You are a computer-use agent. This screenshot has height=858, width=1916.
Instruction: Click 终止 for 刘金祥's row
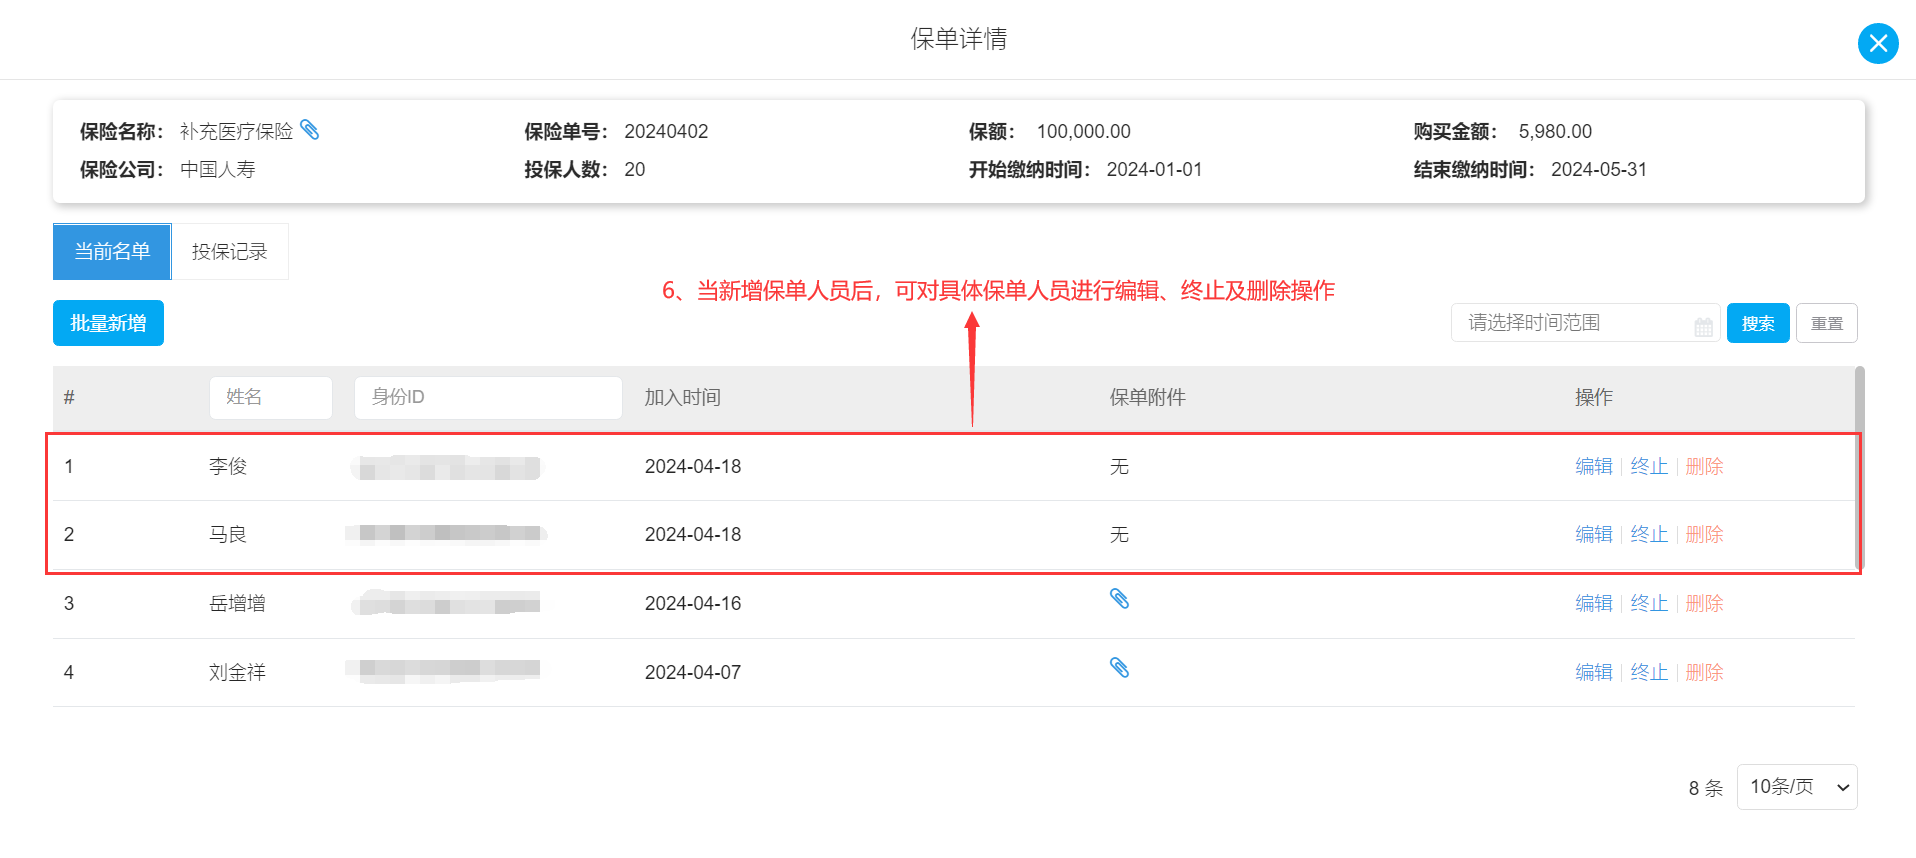click(1649, 672)
